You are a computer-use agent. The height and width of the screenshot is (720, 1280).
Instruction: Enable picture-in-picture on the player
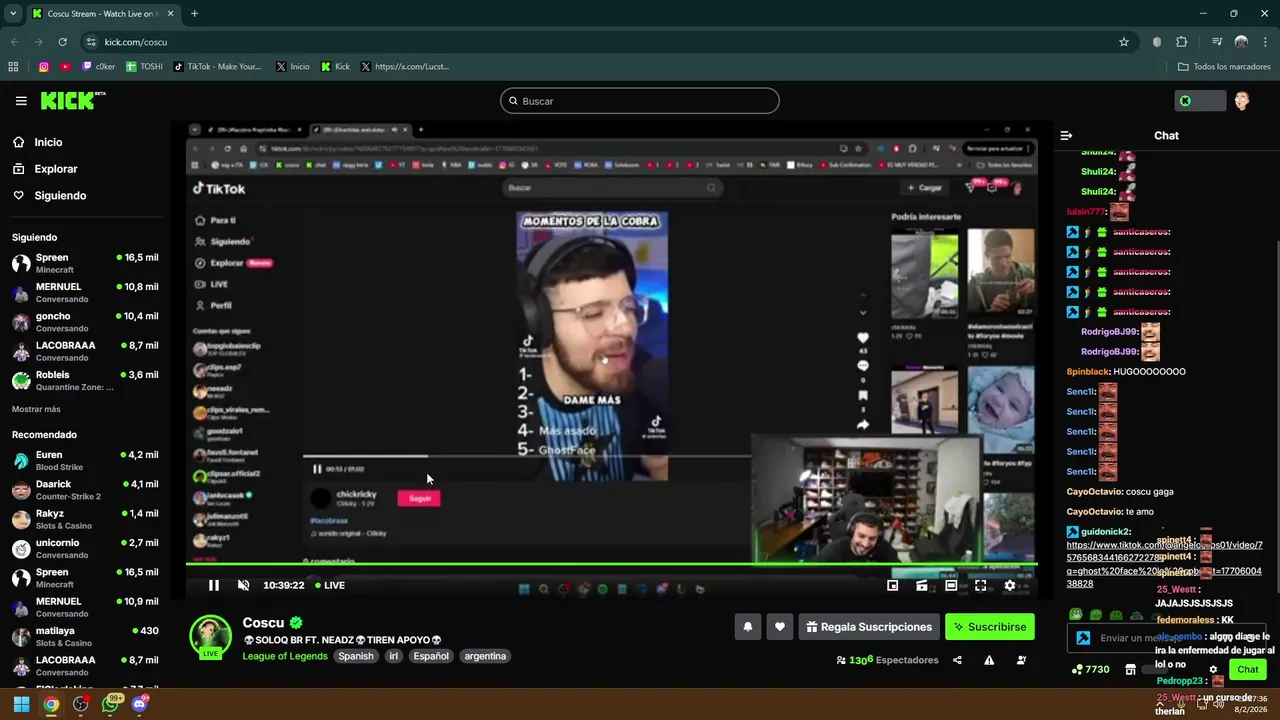893,586
